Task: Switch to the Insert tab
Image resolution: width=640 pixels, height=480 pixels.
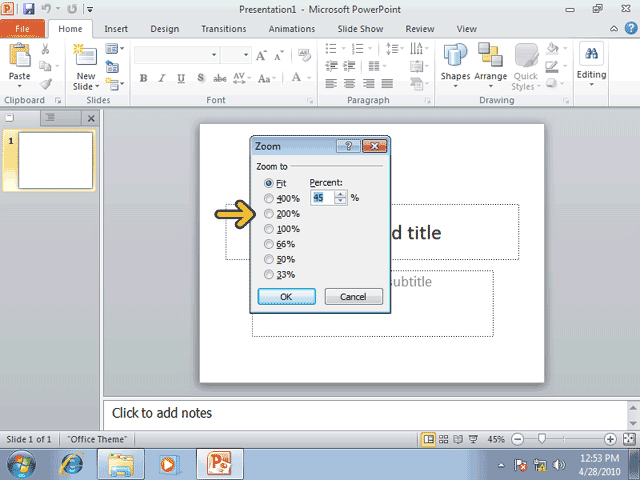Action: [116, 29]
